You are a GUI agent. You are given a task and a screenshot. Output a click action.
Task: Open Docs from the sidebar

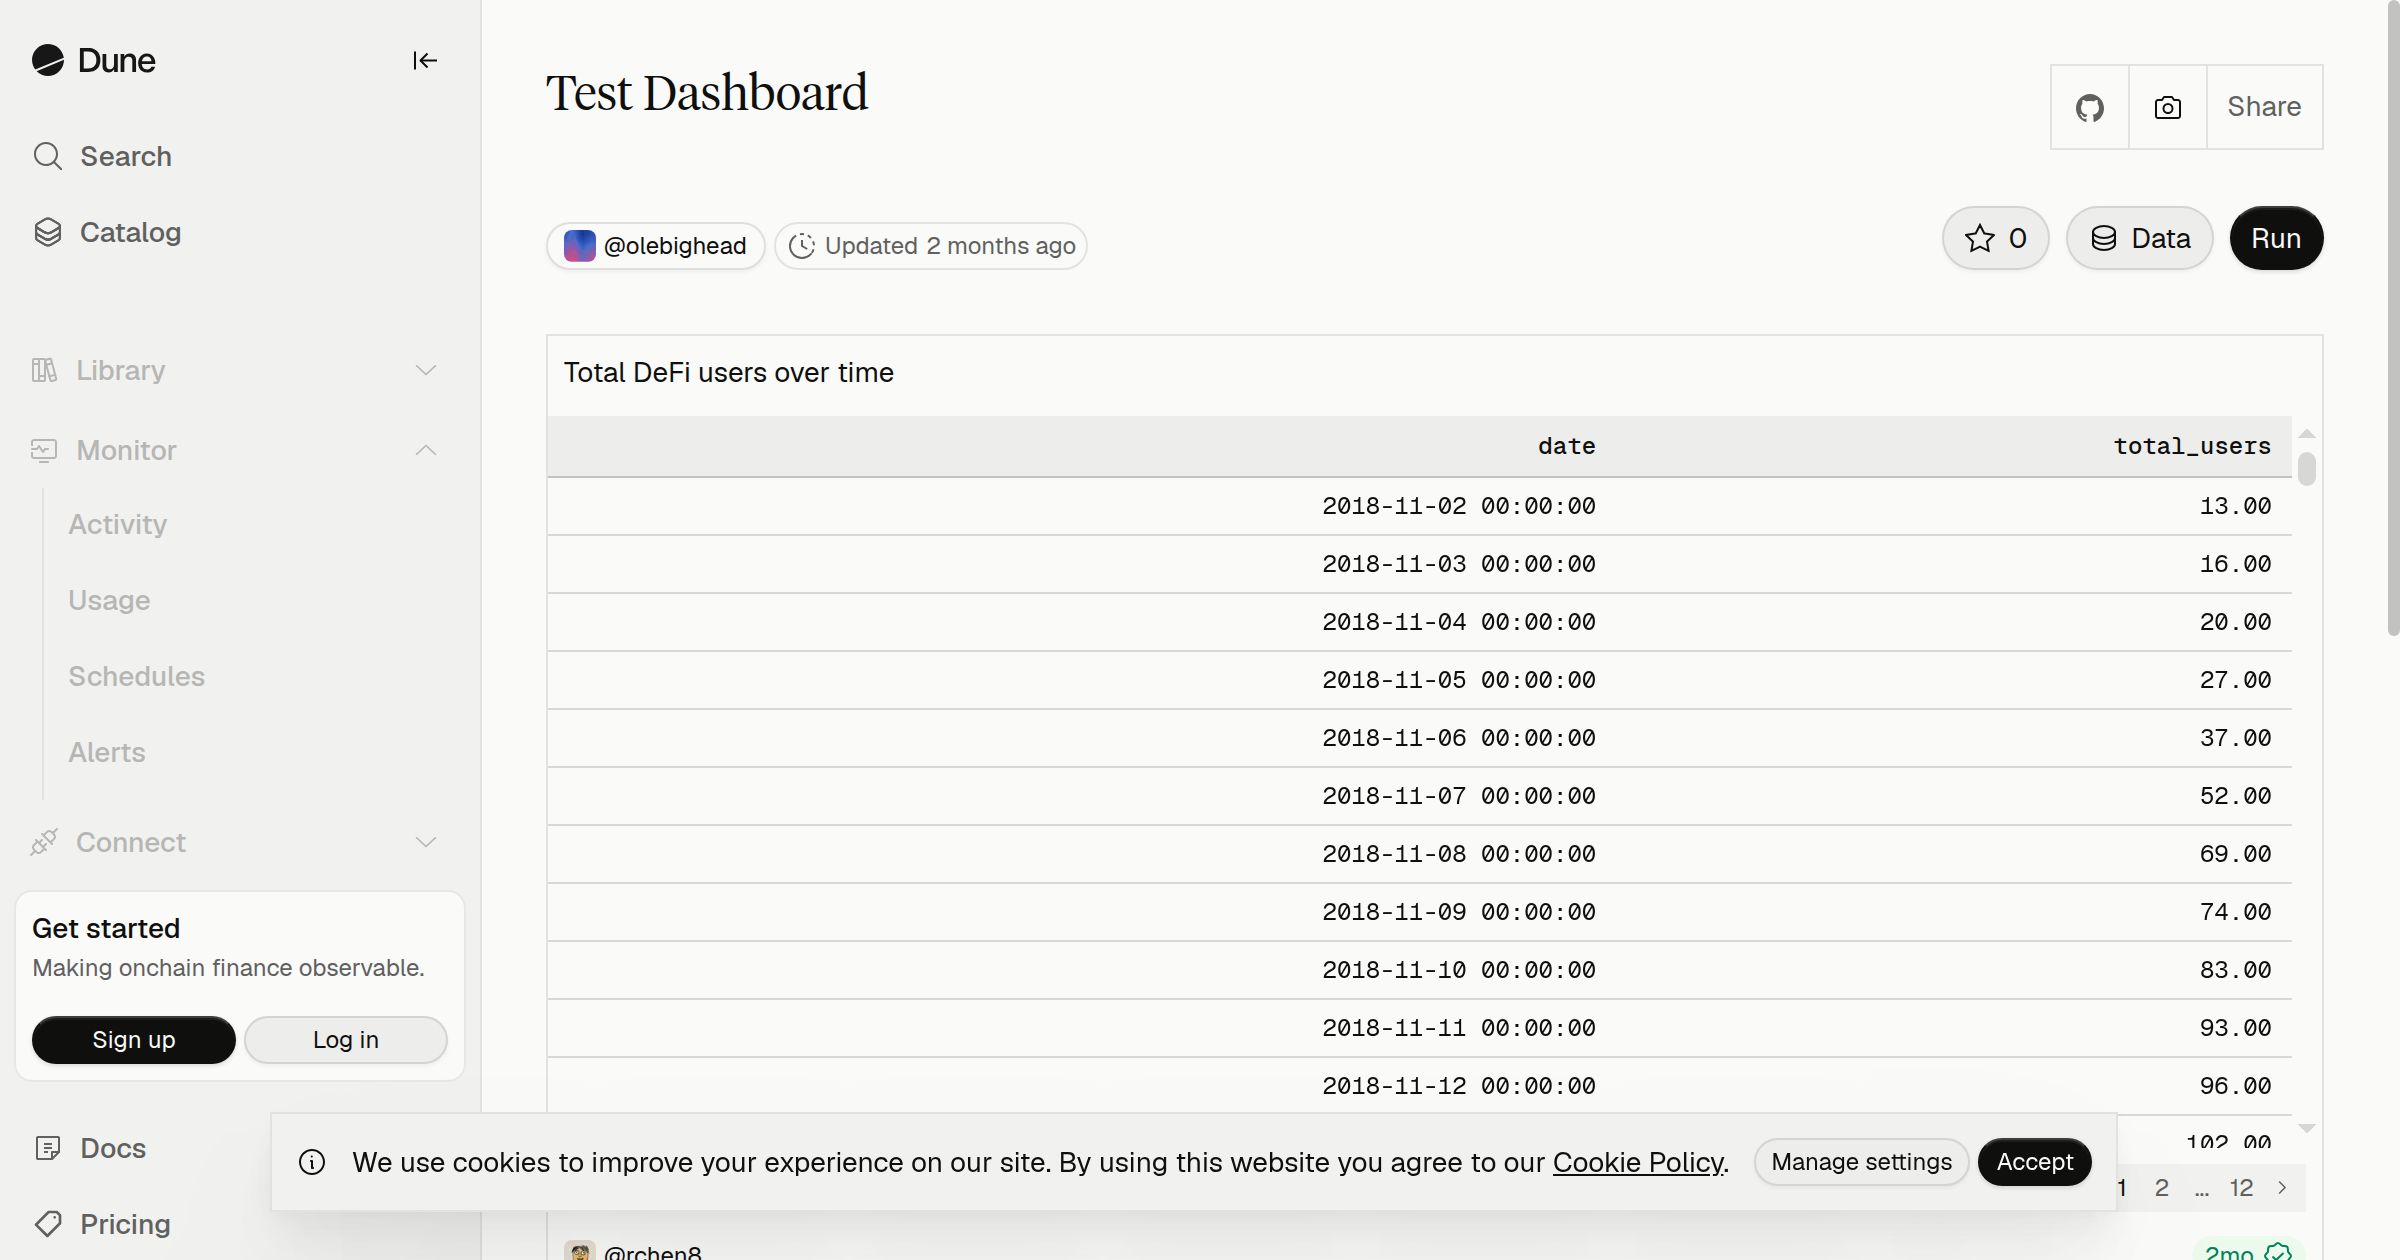pos(113,1148)
